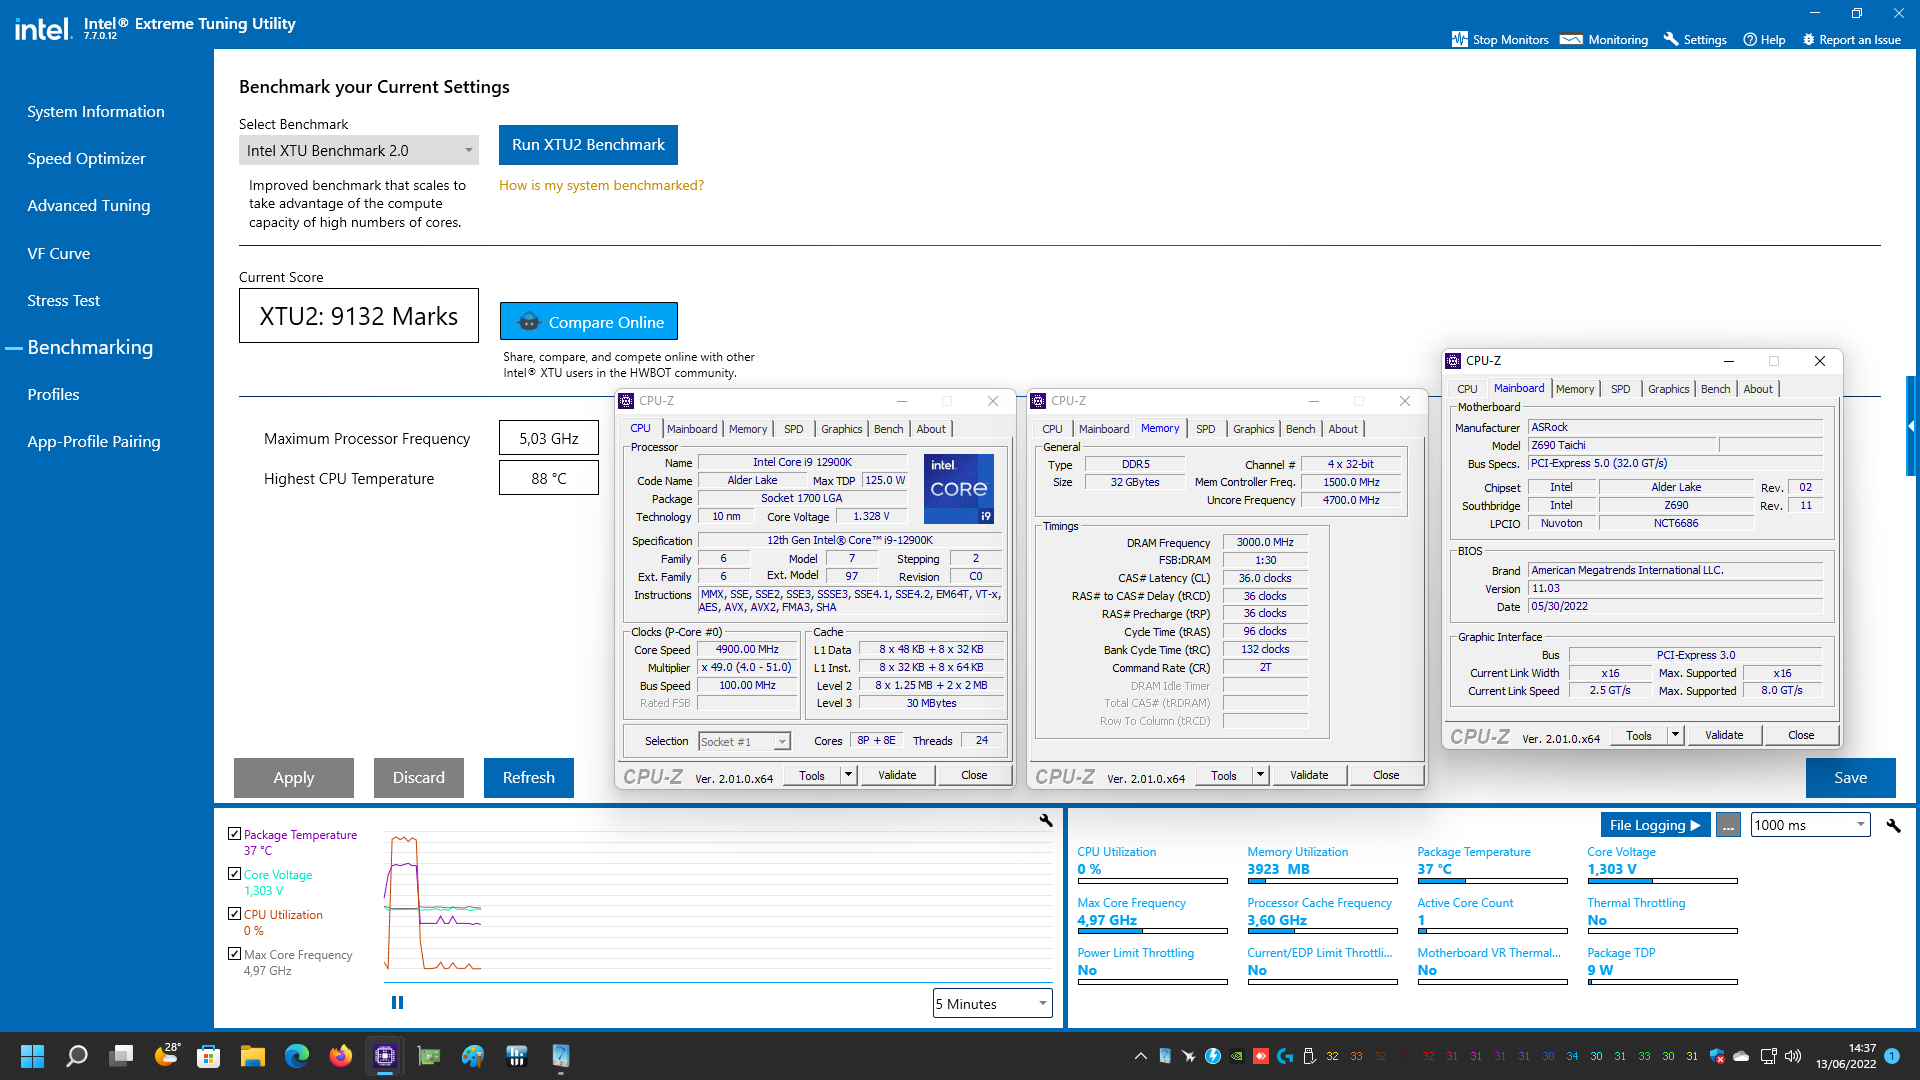Open the Select Benchmark dropdown
The width and height of the screenshot is (1920, 1080).
[358, 150]
